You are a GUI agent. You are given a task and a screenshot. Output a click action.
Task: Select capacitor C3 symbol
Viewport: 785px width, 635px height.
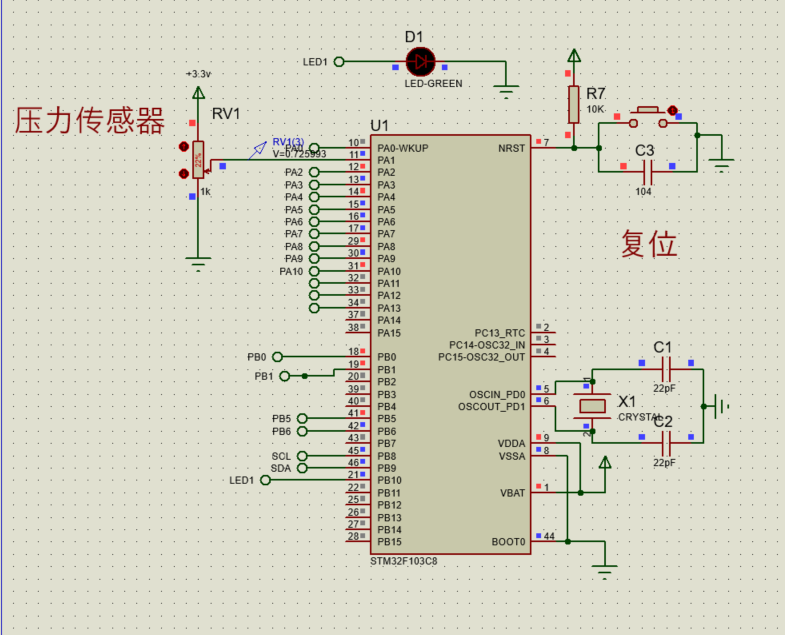[x=648, y=172]
